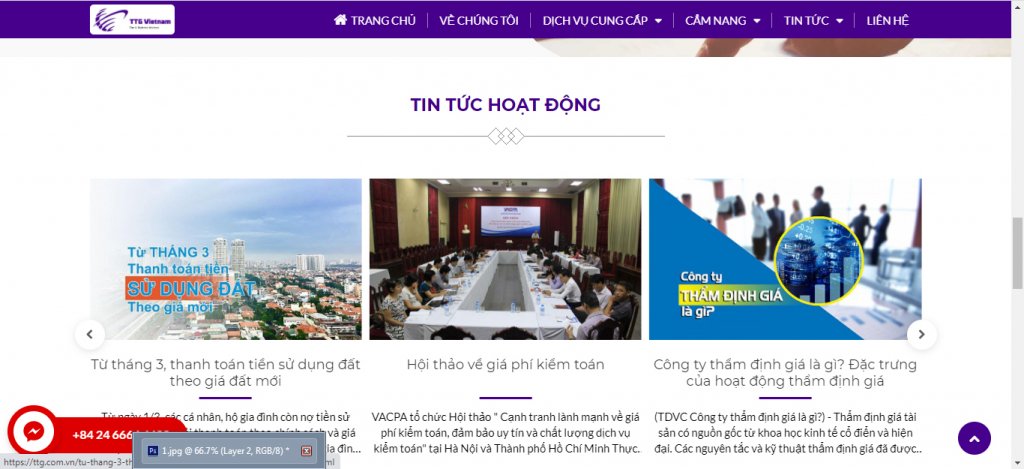
Task: Open the LIÊN HỆ menu item
Action: pyautogui.click(x=888, y=20)
